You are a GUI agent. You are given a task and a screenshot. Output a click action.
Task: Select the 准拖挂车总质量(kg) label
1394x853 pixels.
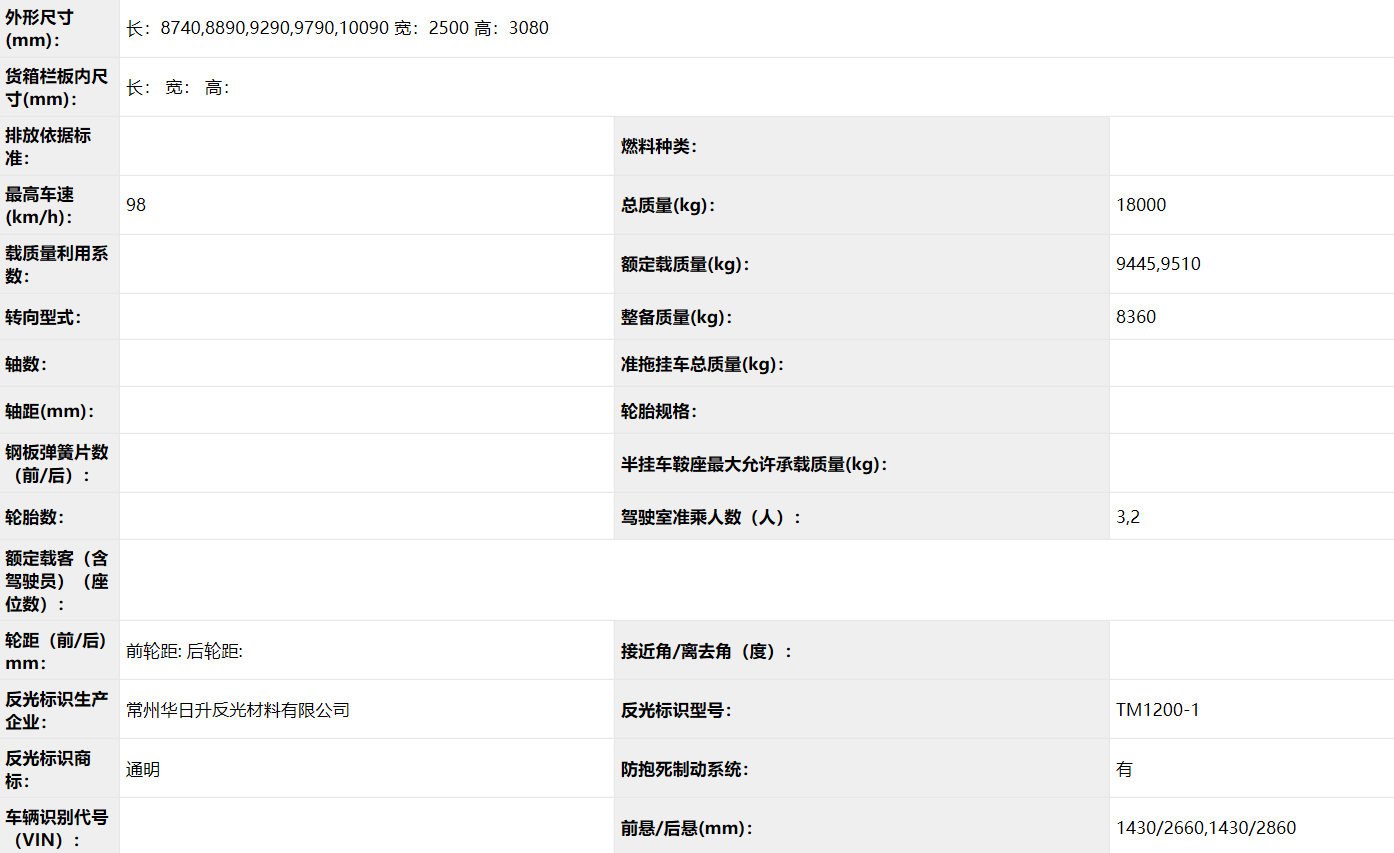click(x=702, y=364)
